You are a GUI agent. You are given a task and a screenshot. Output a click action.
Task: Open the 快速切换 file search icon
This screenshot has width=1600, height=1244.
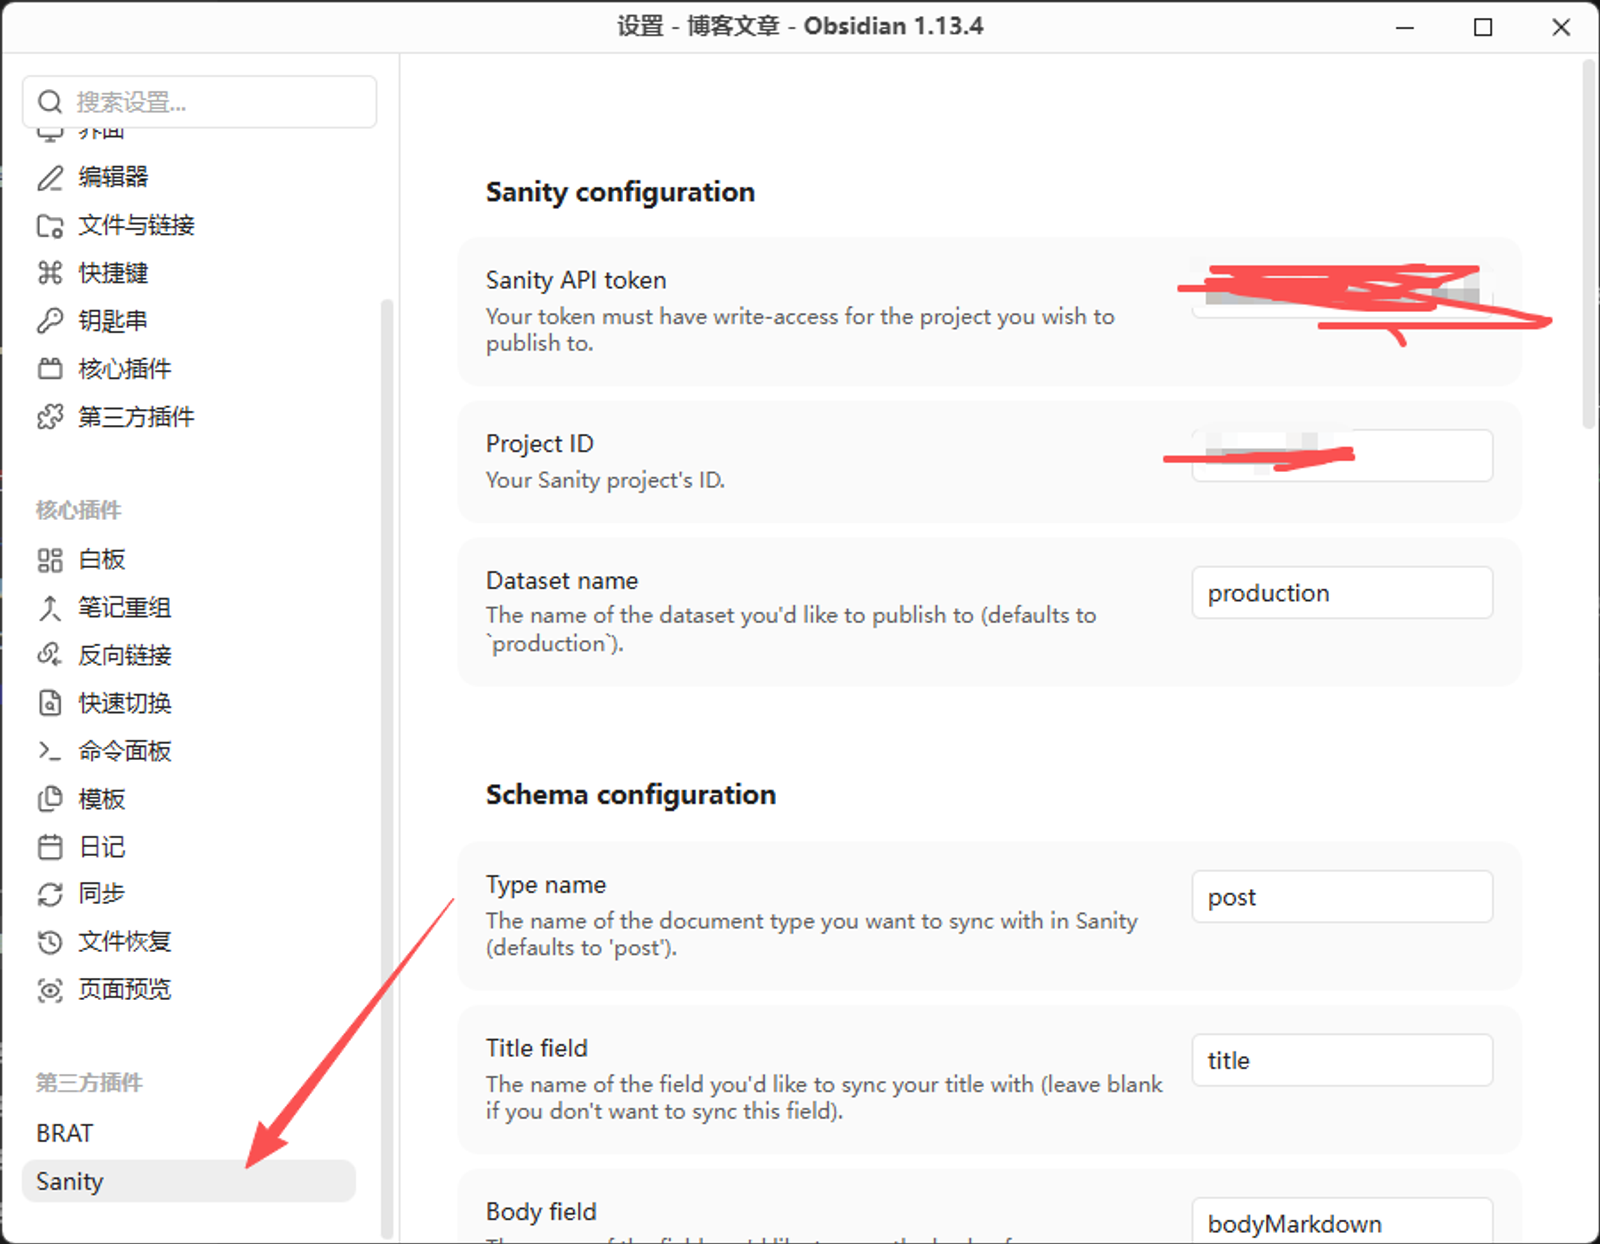[50, 703]
